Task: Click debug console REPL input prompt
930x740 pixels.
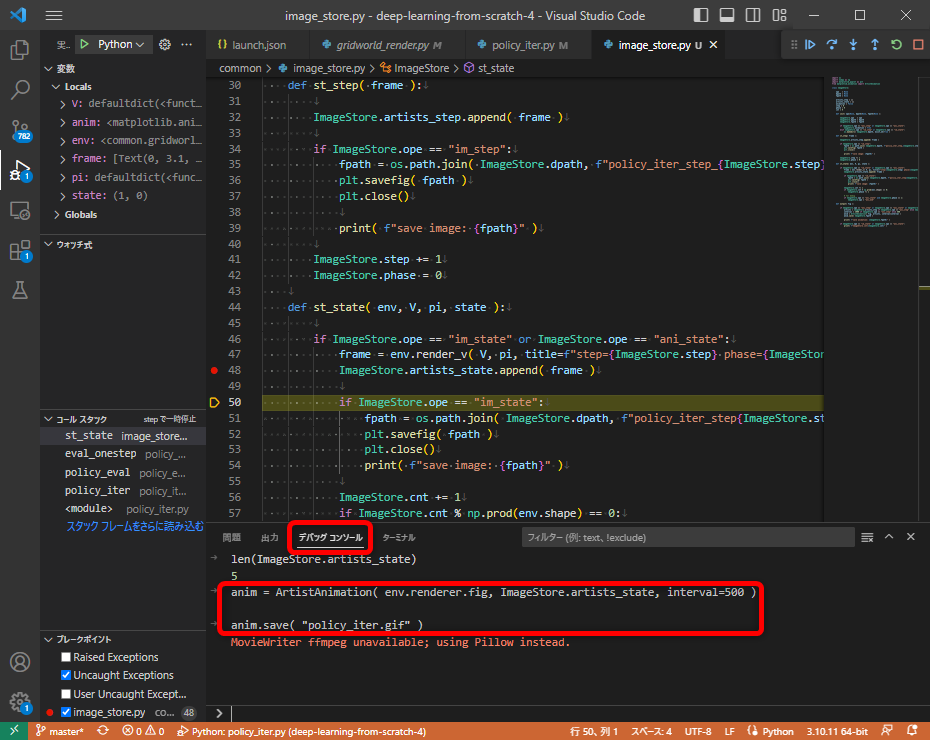Action: coord(569,713)
